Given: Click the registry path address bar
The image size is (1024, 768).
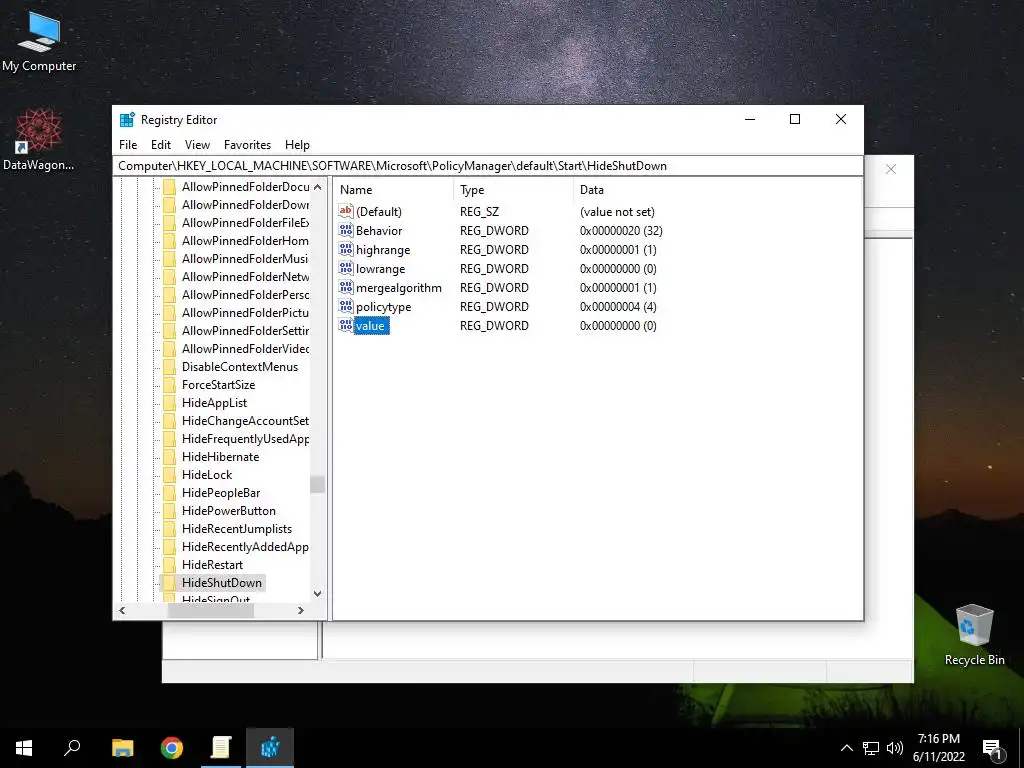Looking at the screenshot, I should pos(488,166).
